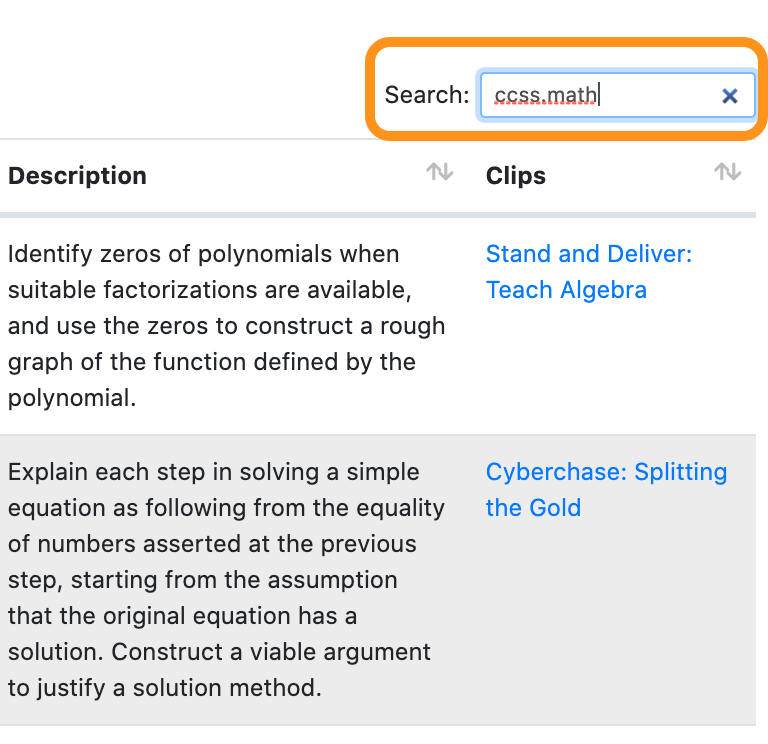
Task: Select the solving simple equation description row
Action: coord(226,580)
